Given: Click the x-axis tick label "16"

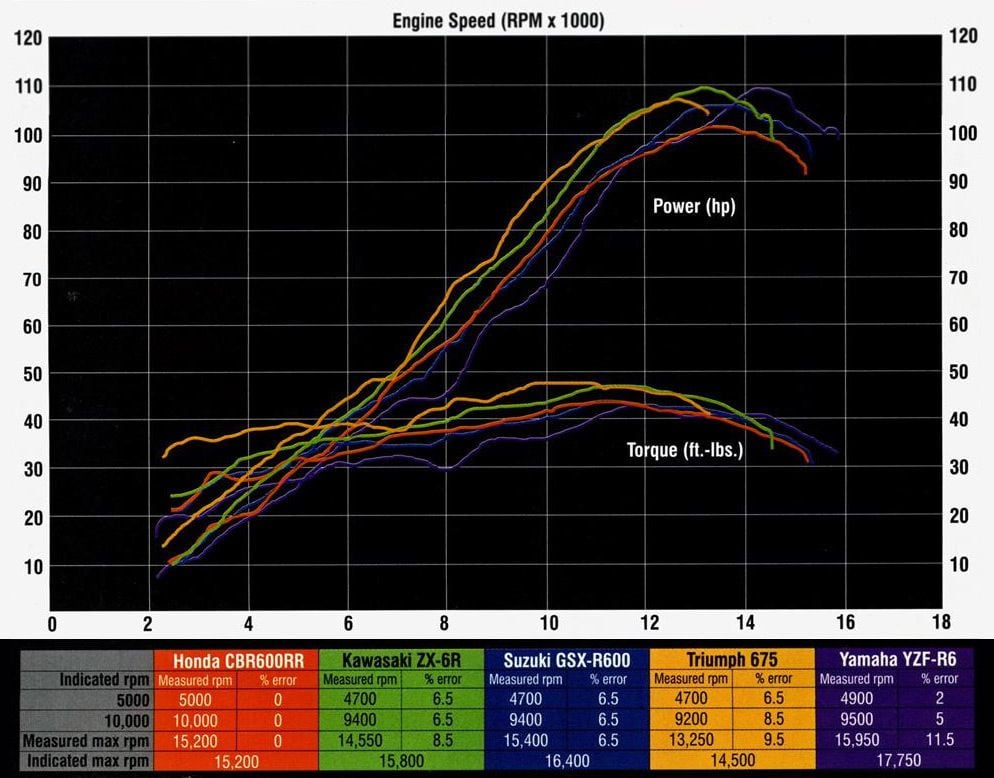Looking at the screenshot, I should tap(845, 623).
